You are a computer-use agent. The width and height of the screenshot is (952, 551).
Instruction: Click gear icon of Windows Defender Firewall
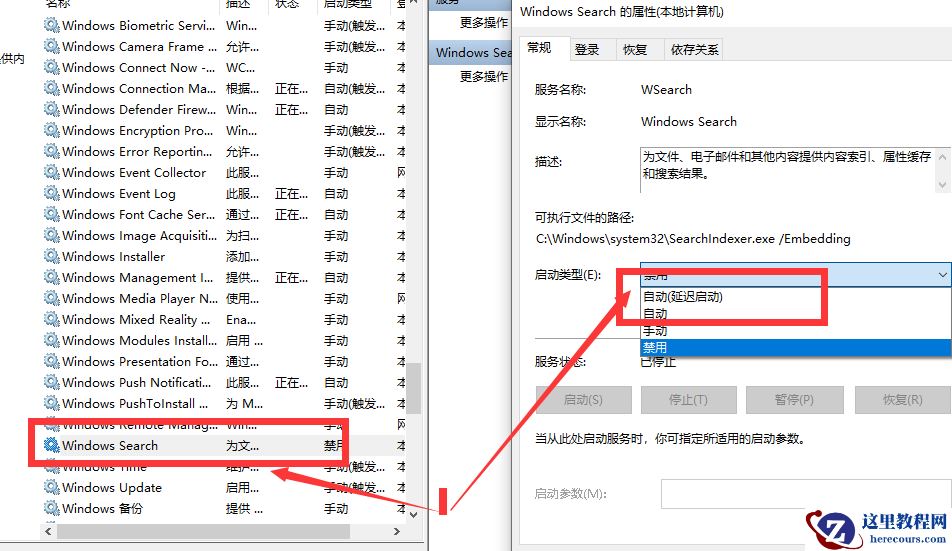tap(52, 109)
